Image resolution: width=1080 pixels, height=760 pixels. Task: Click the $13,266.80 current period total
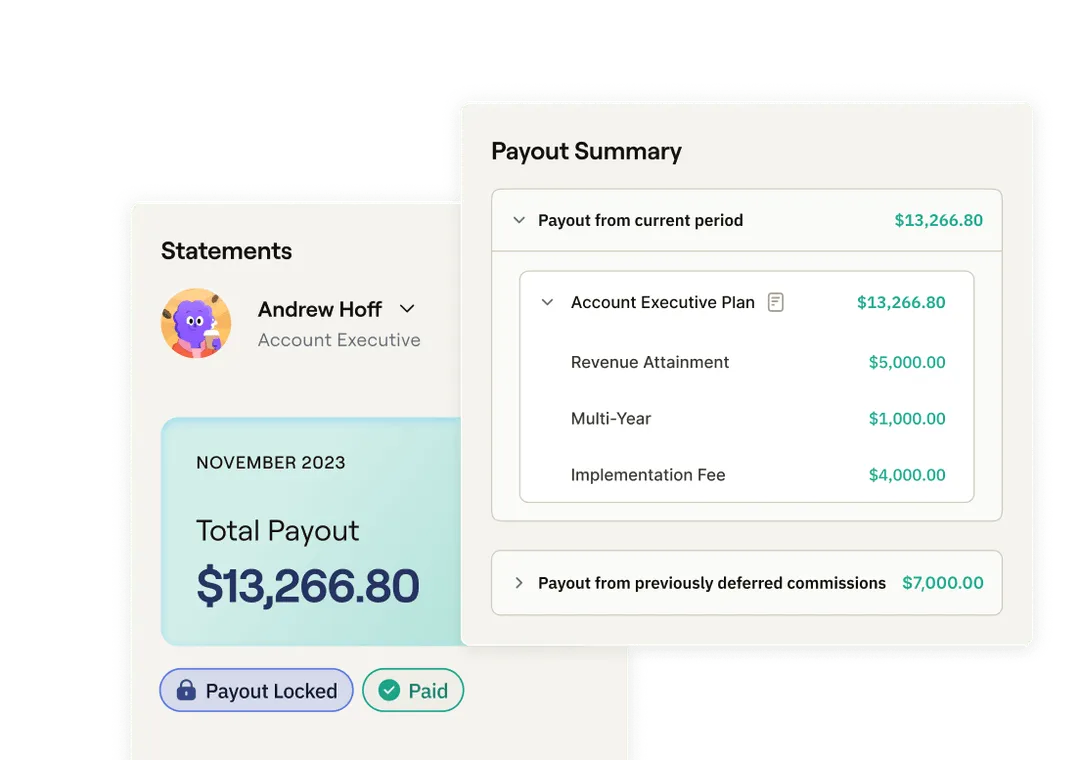[x=938, y=220]
